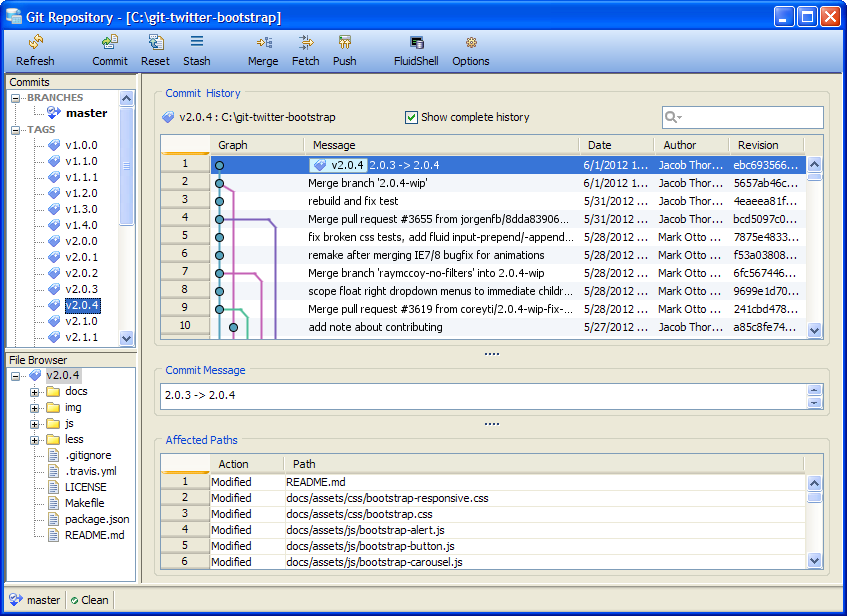Click the Push toolbar icon

click(345, 42)
